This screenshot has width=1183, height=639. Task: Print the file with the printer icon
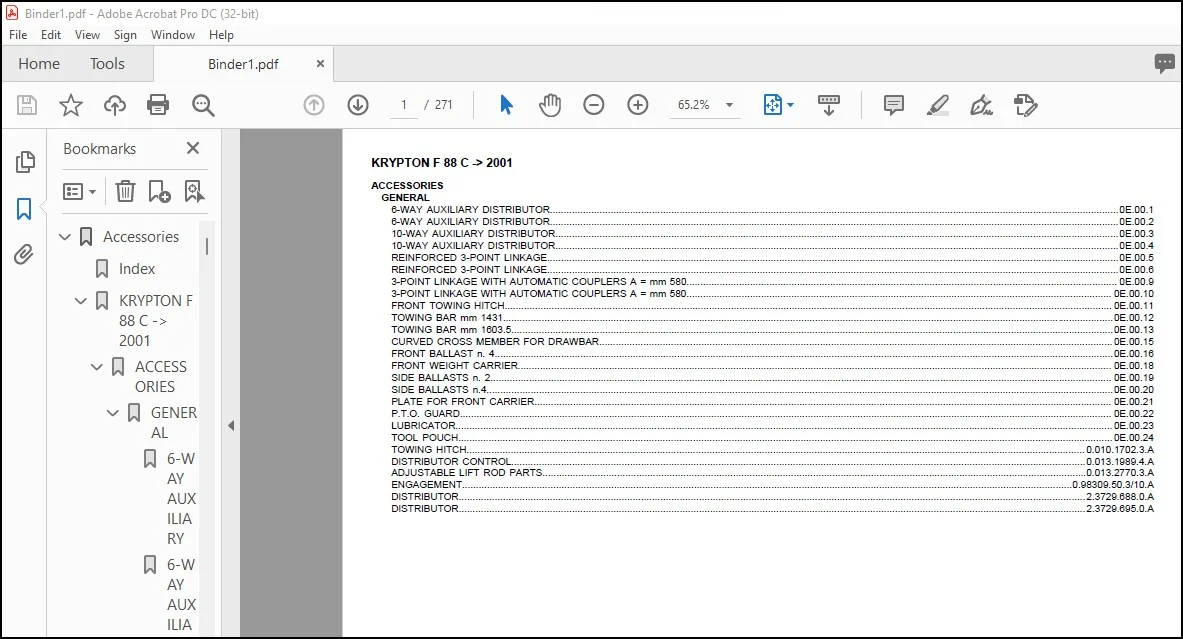[158, 105]
